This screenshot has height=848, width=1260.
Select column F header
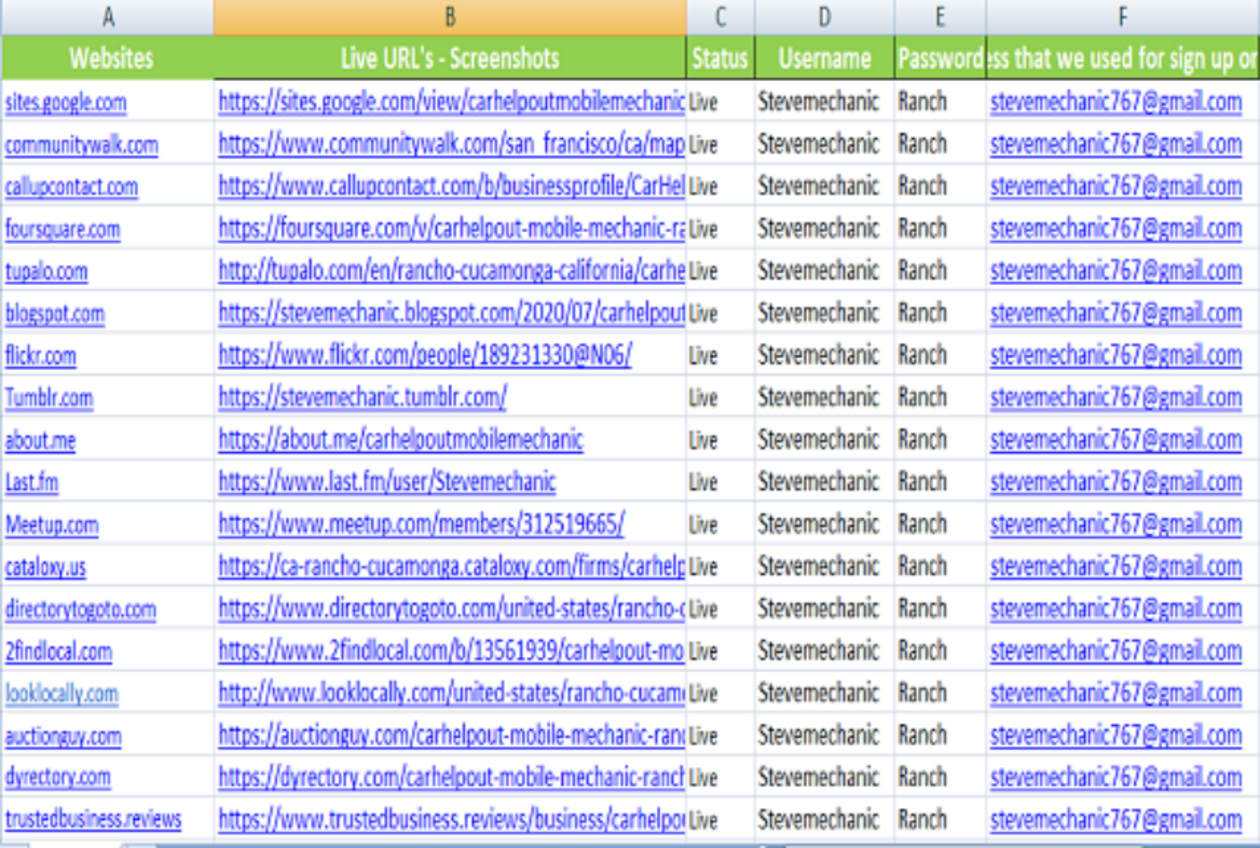tap(1123, 17)
